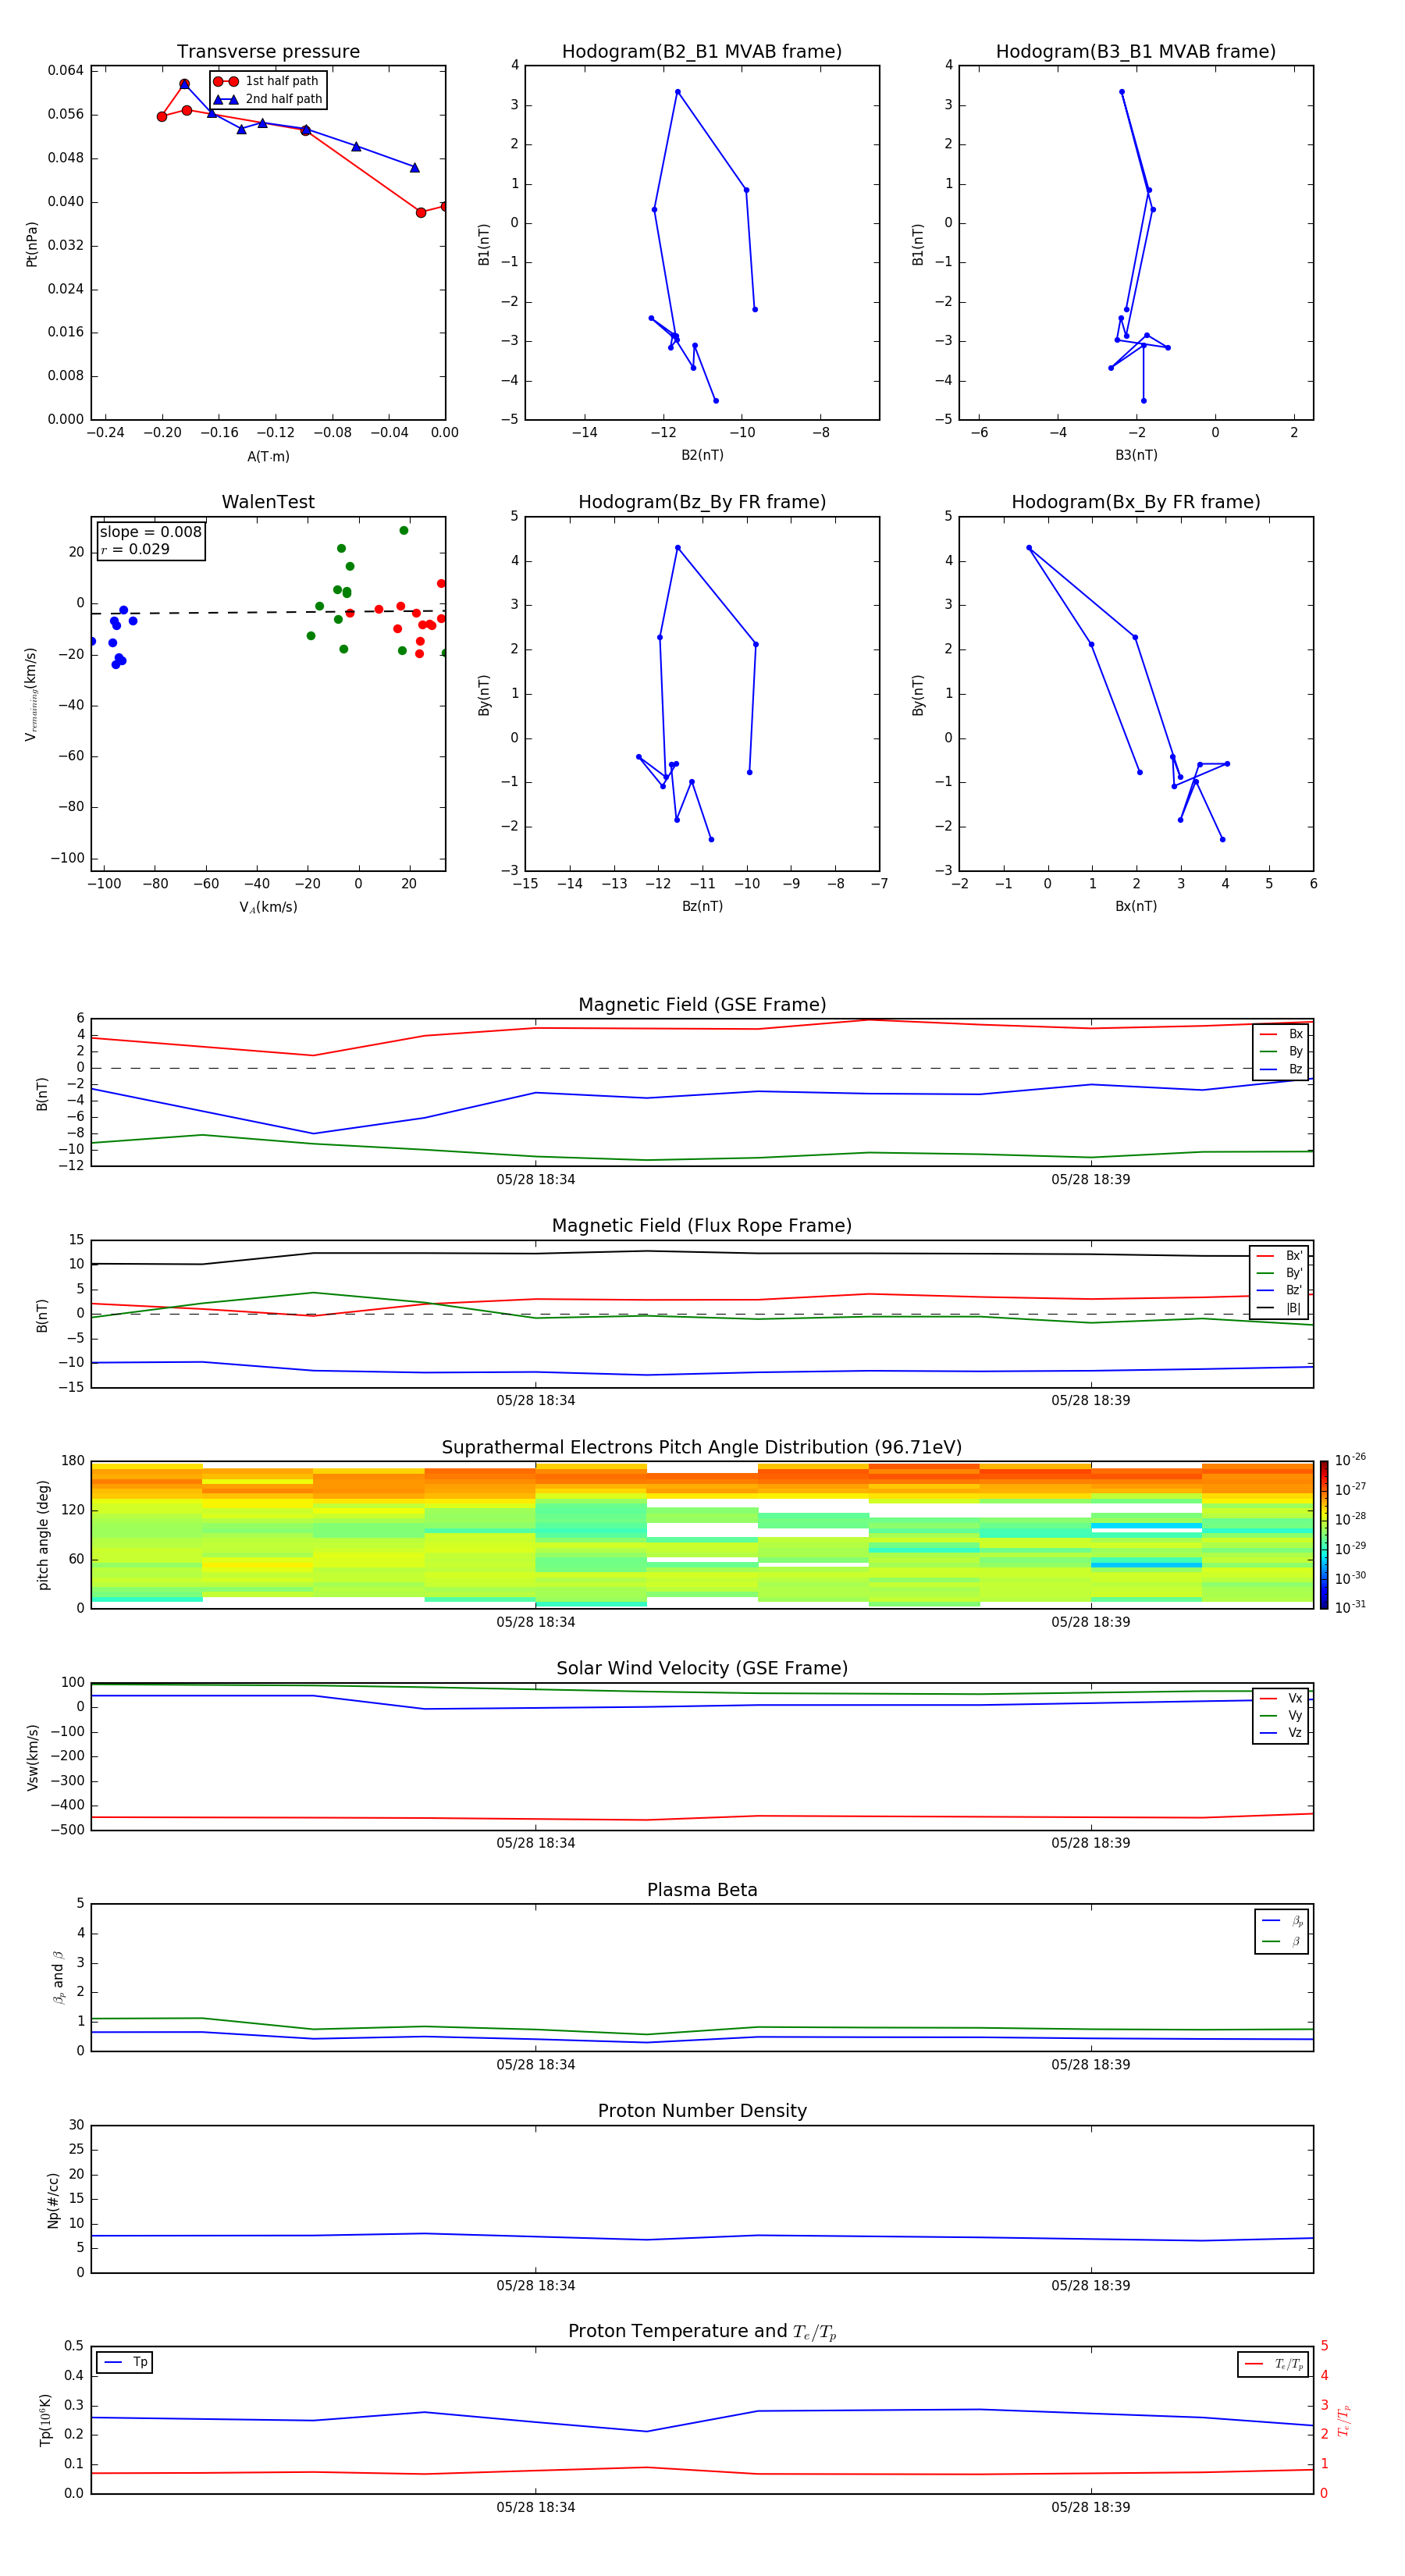Click the 'Proton Temperature and Te/Tp' title
Screen dimensions: 1405x2576
tap(702, 2331)
